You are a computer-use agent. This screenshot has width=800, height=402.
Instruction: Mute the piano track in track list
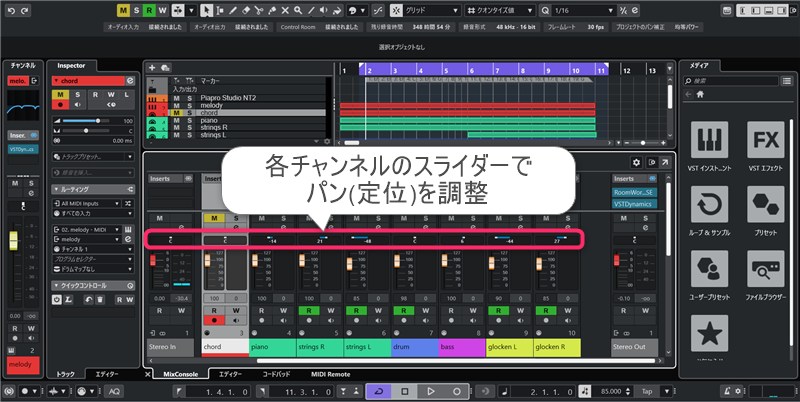pyautogui.click(x=177, y=120)
